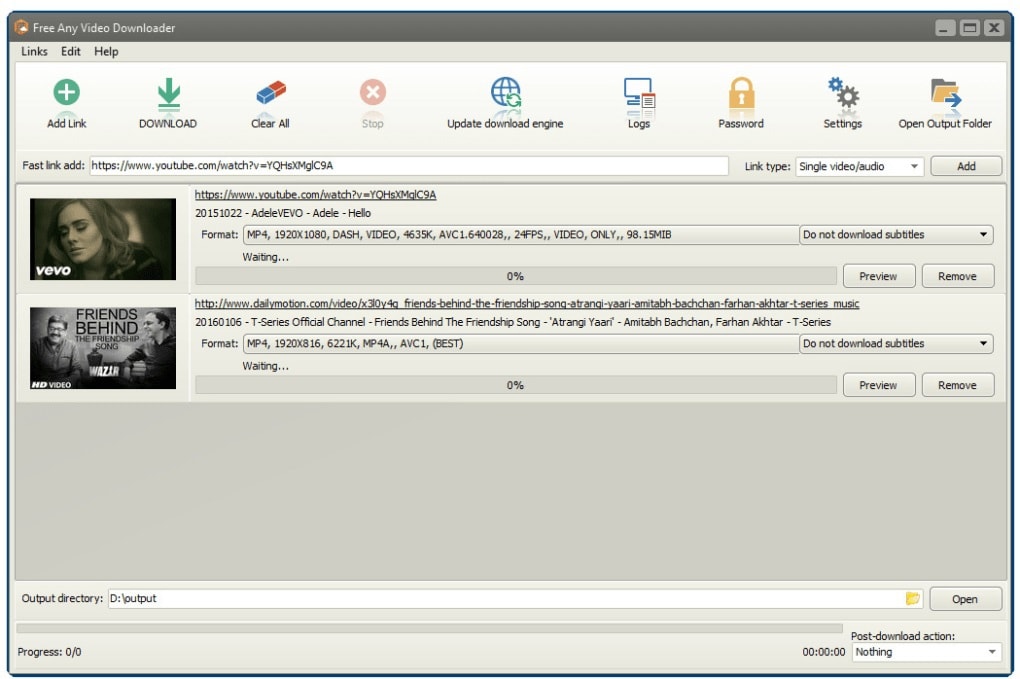
Task: Click the Dailymotion video URL link
Action: (526, 303)
